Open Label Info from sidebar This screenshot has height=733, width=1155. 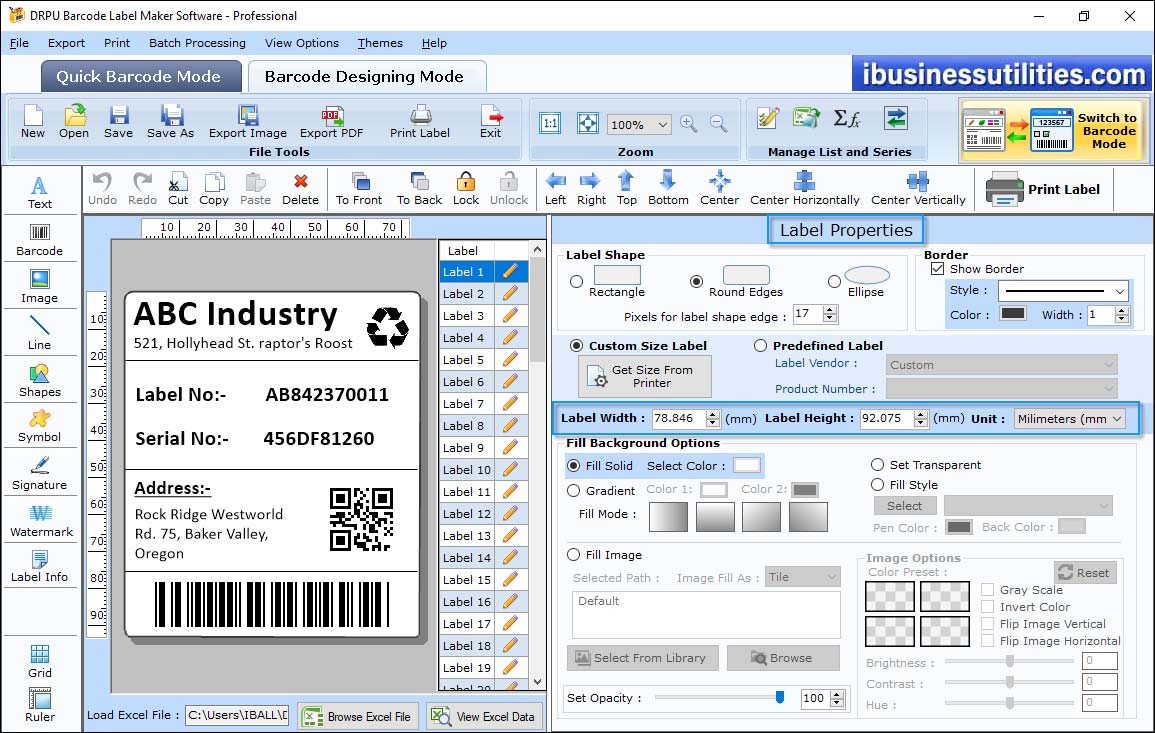pos(40,567)
